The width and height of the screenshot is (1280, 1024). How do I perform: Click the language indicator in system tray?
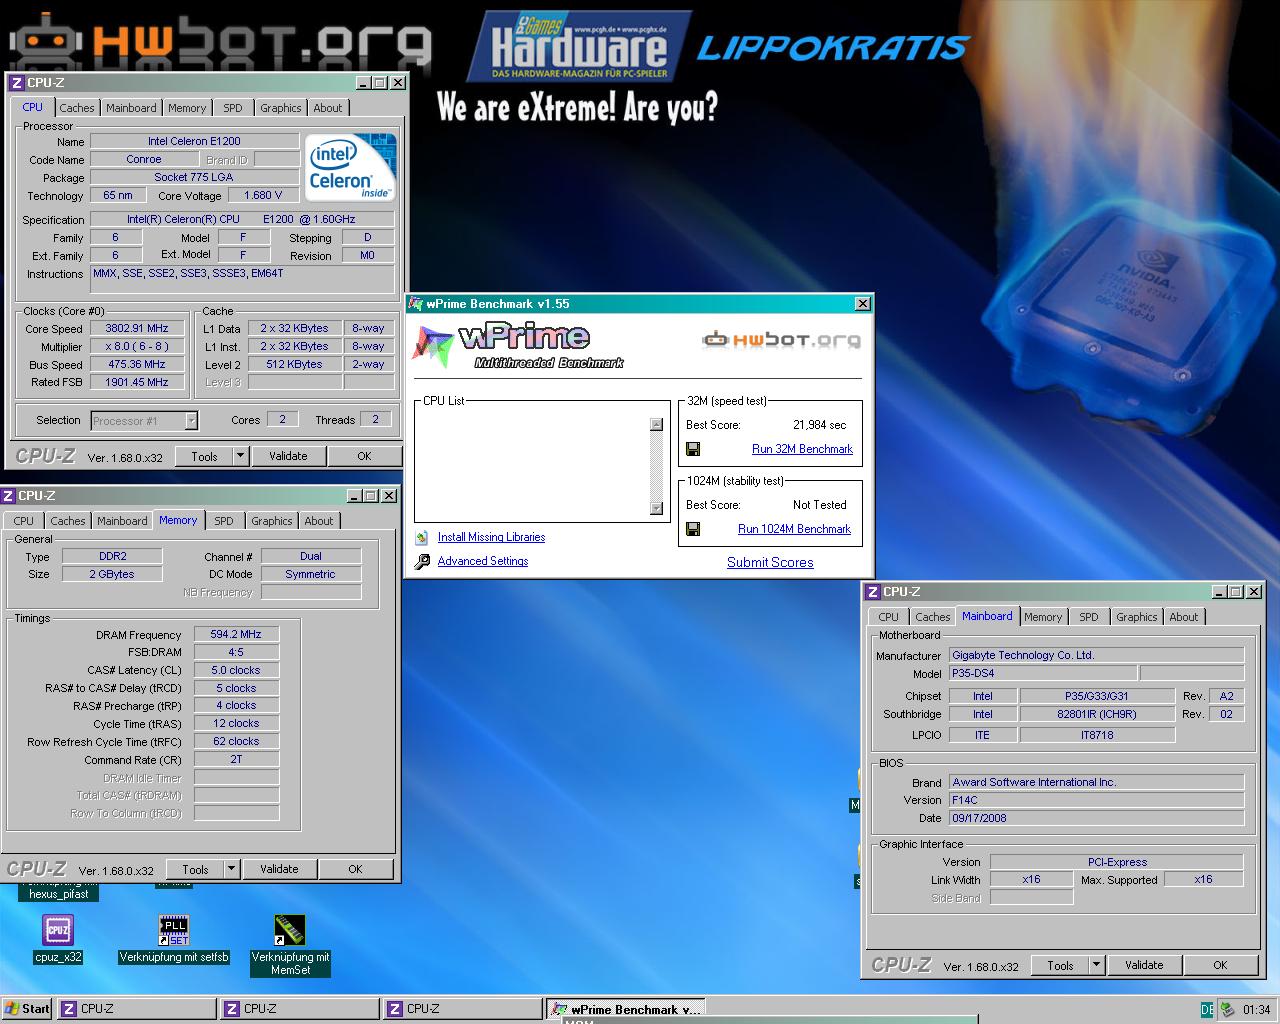(1207, 1009)
